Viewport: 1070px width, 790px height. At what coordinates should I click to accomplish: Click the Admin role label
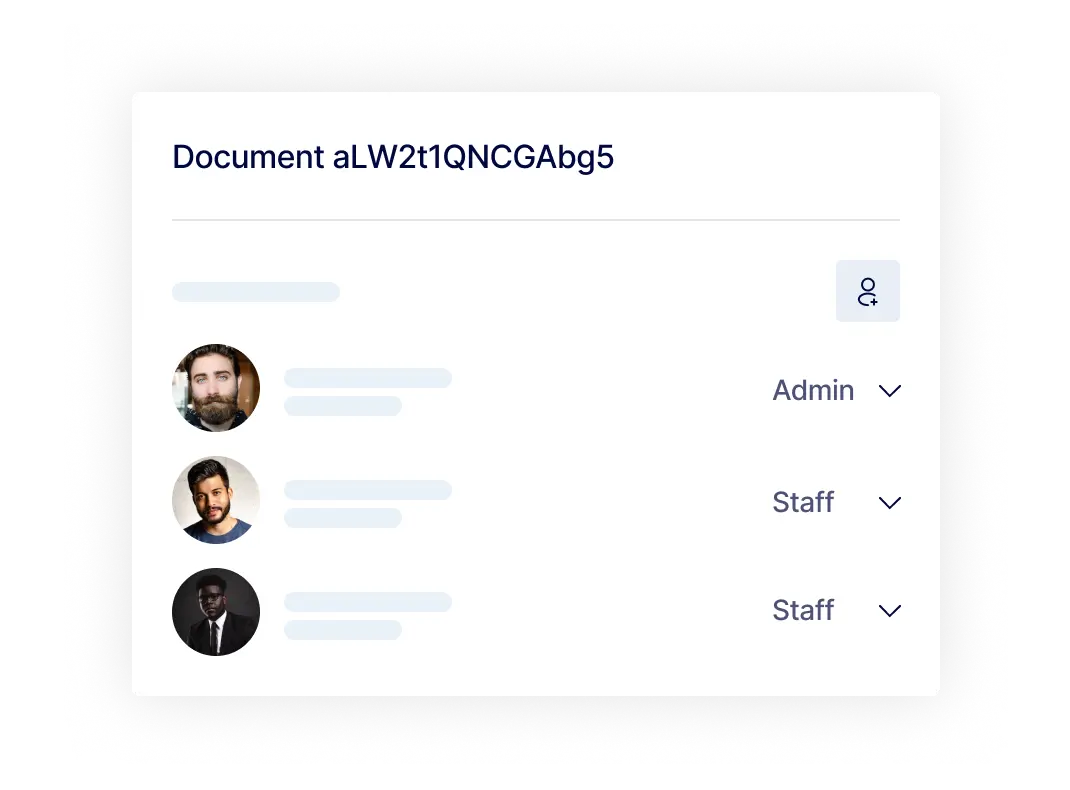(x=813, y=390)
